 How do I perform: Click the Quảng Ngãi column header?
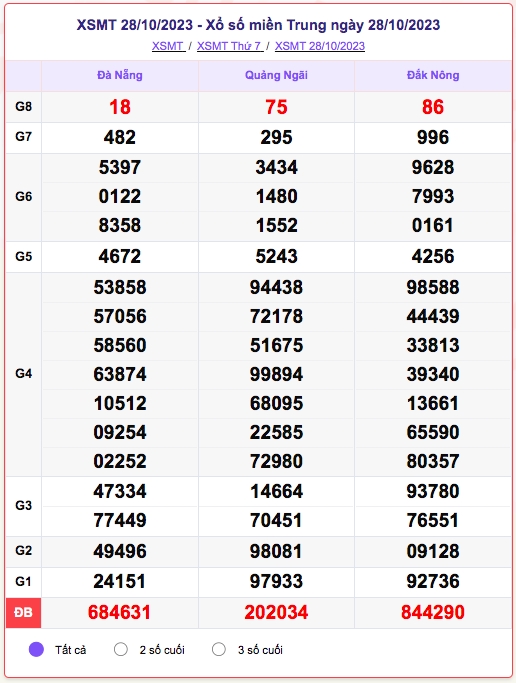[276, 75]
